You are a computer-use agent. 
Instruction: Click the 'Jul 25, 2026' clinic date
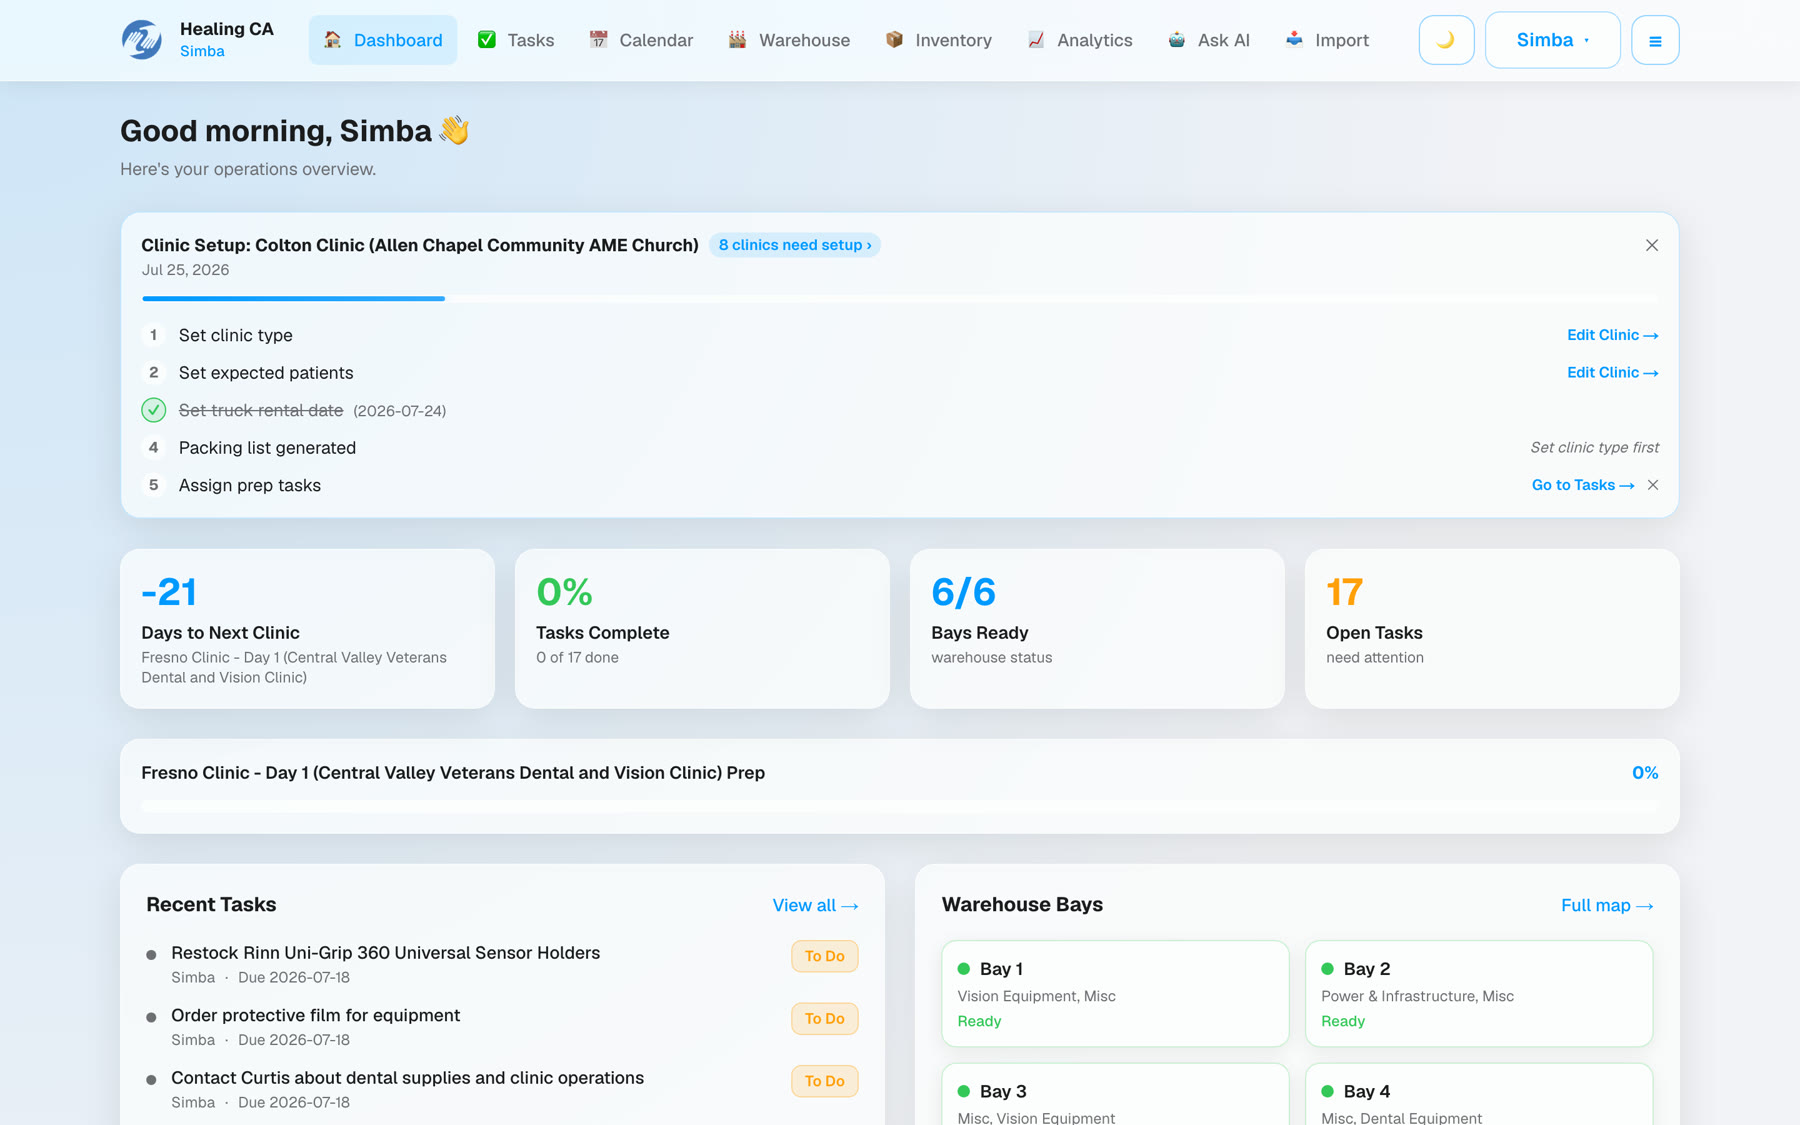(185, 270)
